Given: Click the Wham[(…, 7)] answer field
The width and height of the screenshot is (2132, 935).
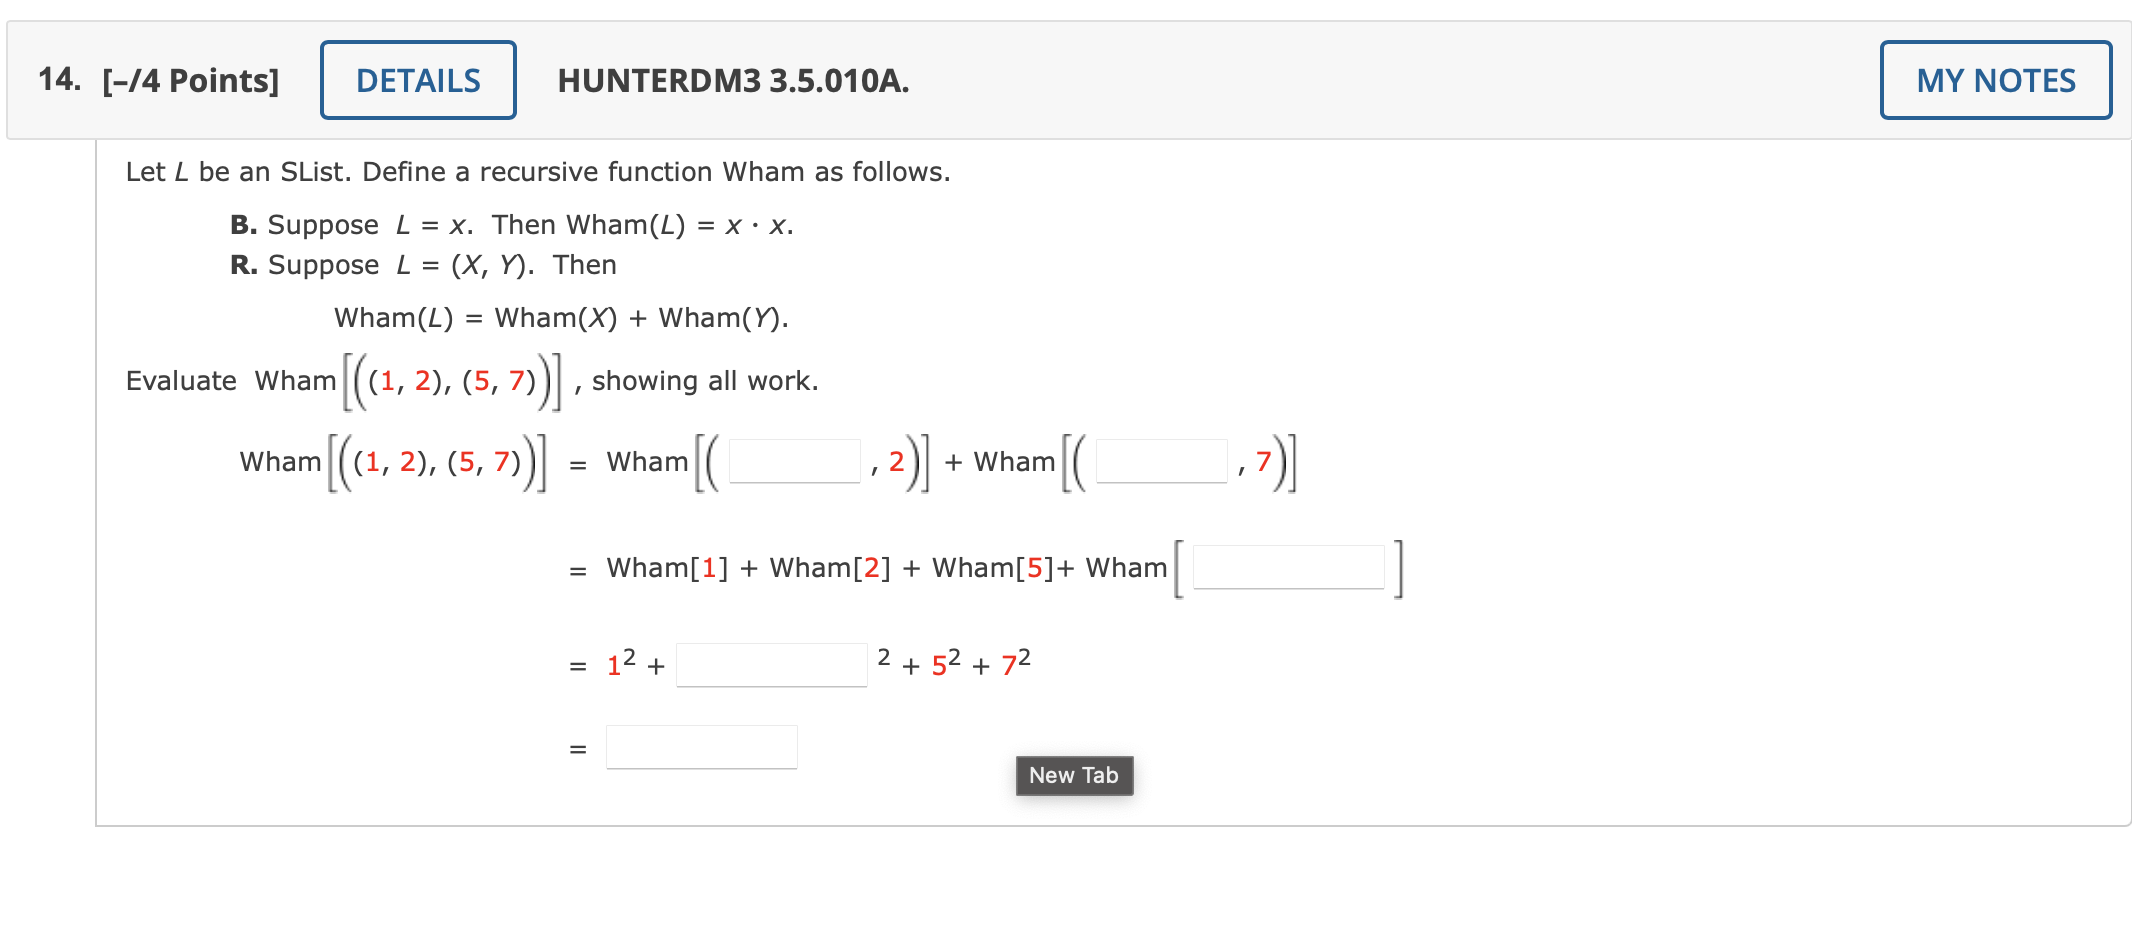Looking at the screenshot, I should (x=1161, y=462).
